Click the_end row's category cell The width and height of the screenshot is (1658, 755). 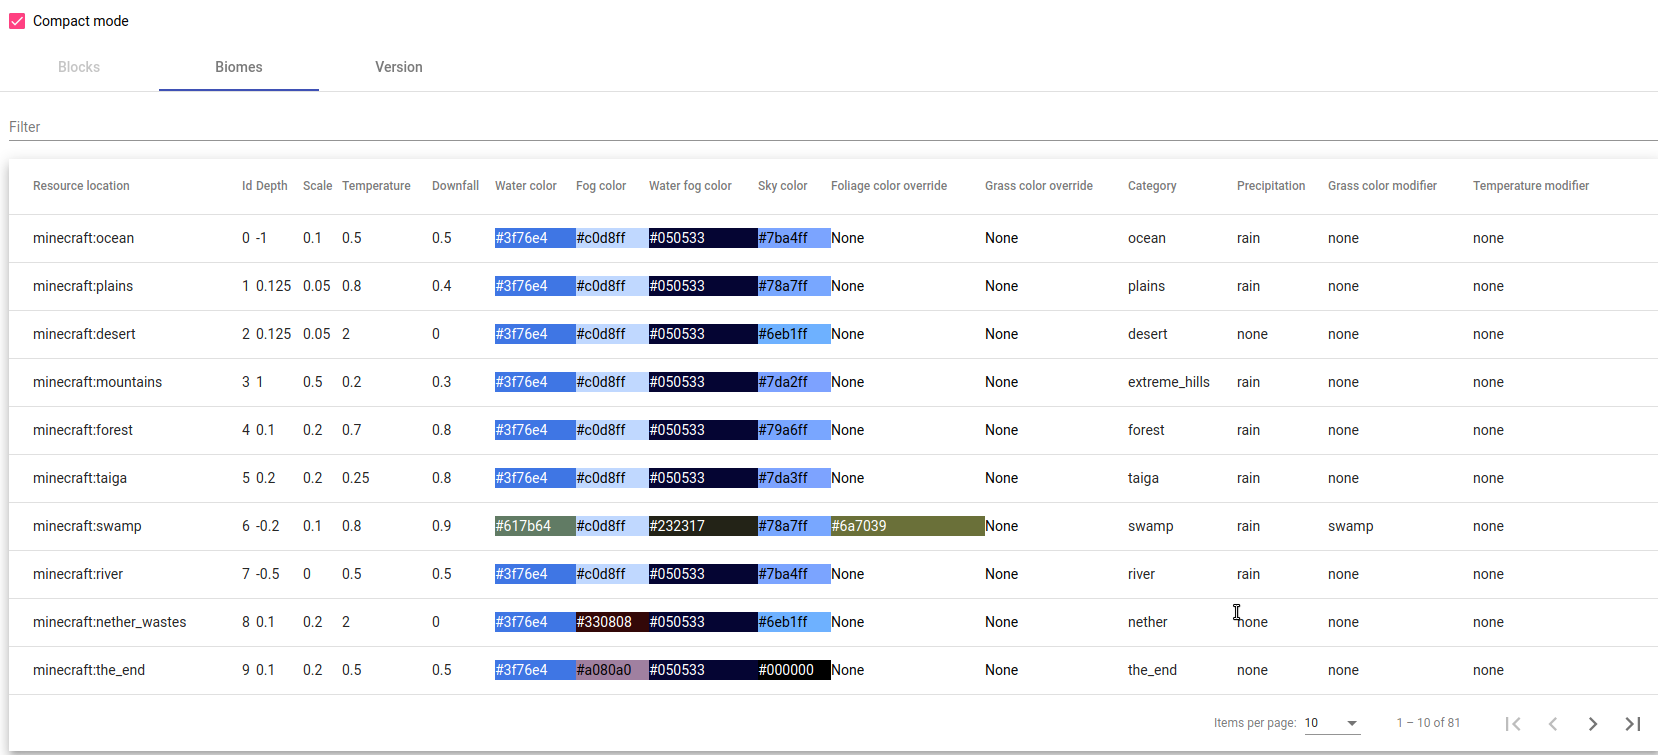[x=1152, y=670]
